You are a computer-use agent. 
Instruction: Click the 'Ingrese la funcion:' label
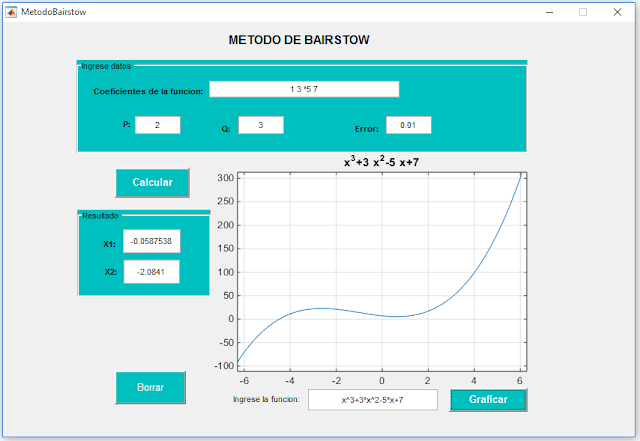point(266,399)
